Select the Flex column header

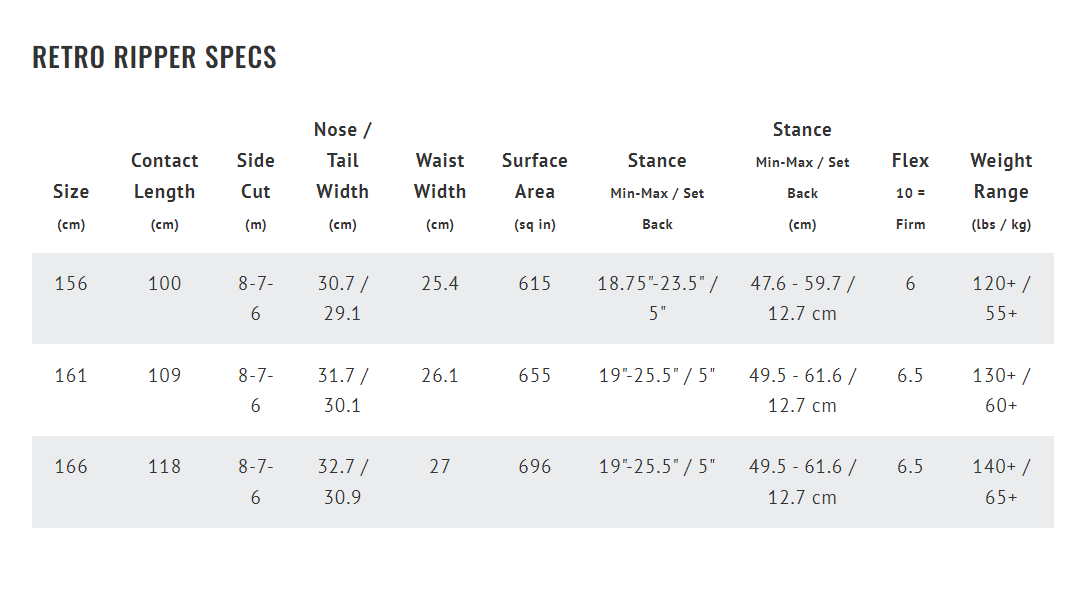(910, 191)
